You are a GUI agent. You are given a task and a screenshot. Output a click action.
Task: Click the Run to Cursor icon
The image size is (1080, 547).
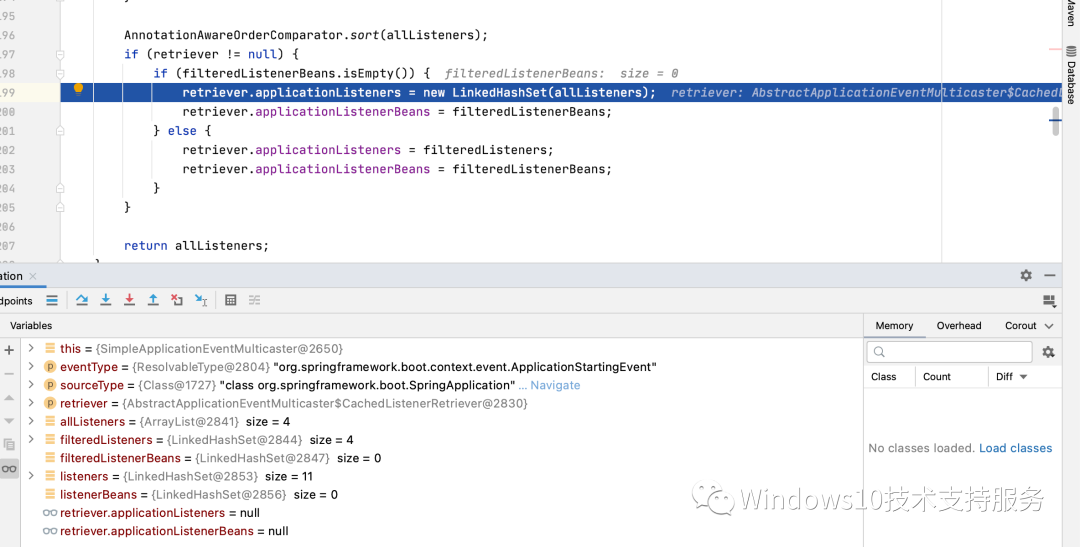point(201,300)
